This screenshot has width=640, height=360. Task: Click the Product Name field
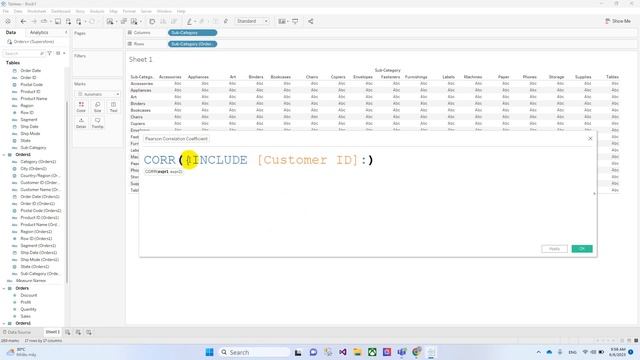pyautogui.click(x=34, y=99)
